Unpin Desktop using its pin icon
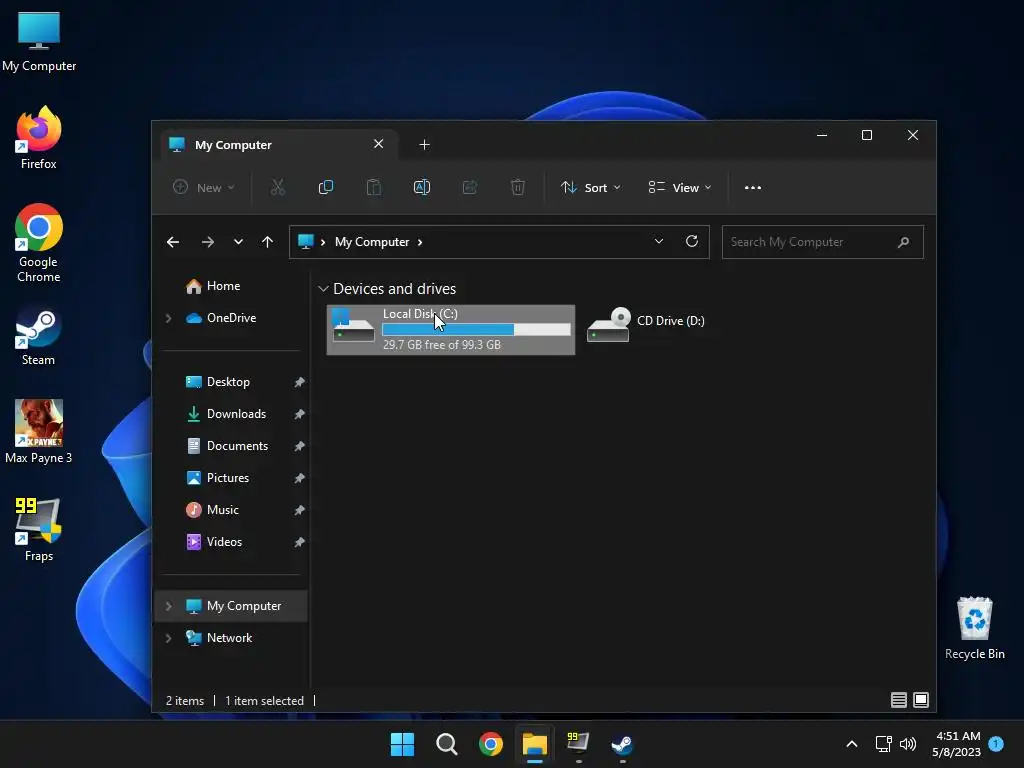The image size is (1024, 768). pyautogui.click(x=299, y=382)
